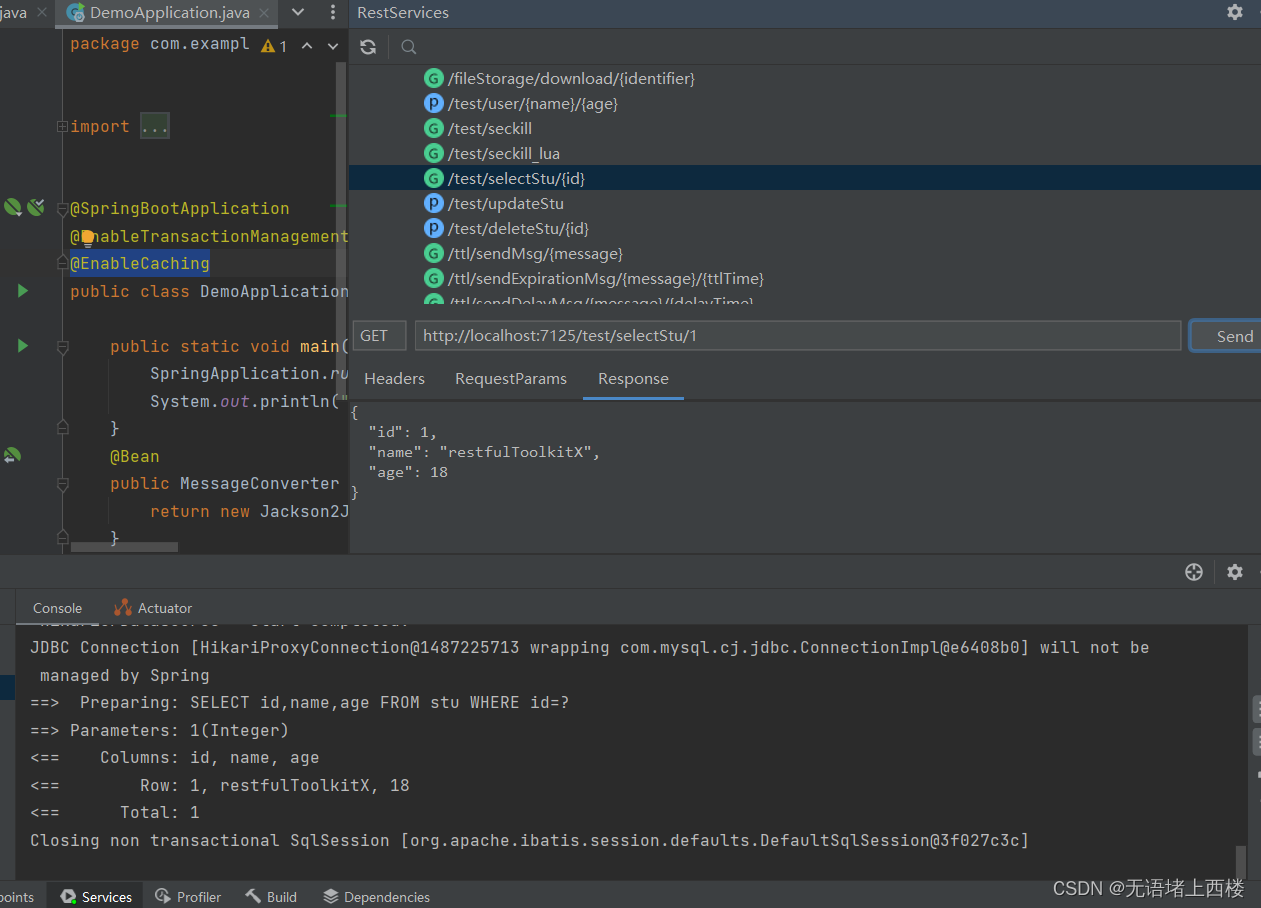Open the Actuator tab
The width and height of the screenshot is (1261, 908).
click(162, 607)
